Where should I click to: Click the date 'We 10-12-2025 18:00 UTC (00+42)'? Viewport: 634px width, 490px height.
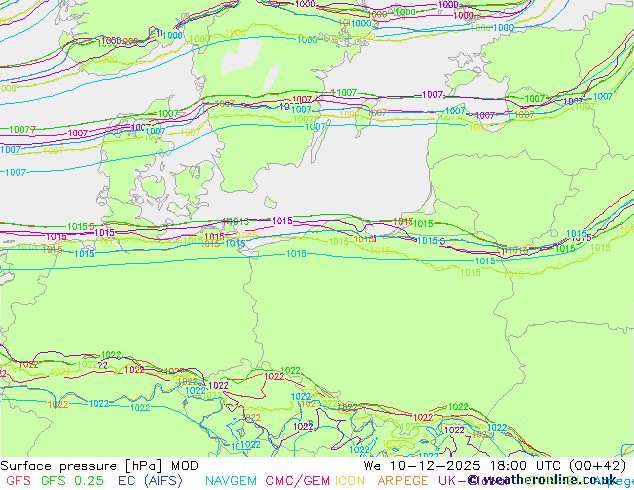point(495,466)
